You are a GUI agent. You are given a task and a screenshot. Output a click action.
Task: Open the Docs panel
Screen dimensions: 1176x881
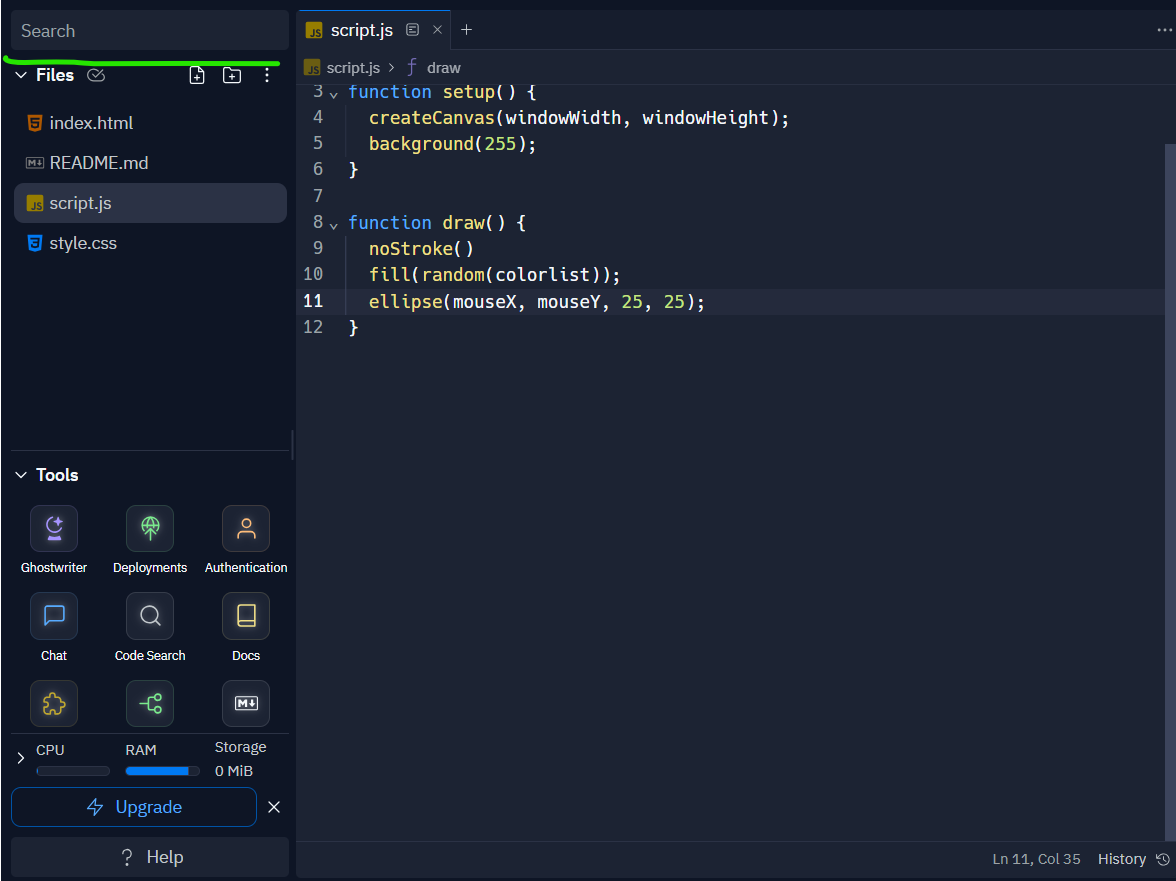[245, 616]
